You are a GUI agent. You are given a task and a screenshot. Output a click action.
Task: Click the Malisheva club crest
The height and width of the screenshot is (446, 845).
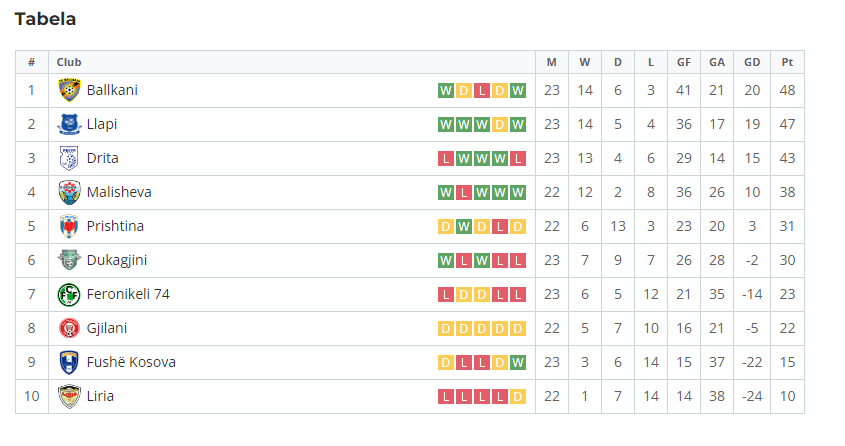pos(70,192)
